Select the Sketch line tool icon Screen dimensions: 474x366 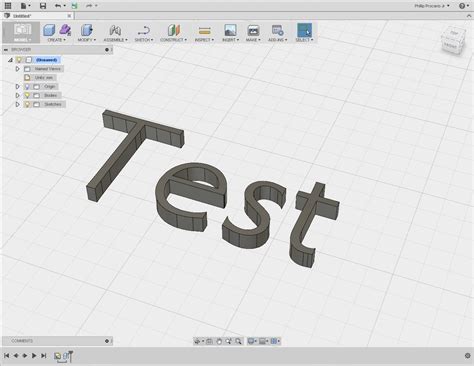(144, 31)
